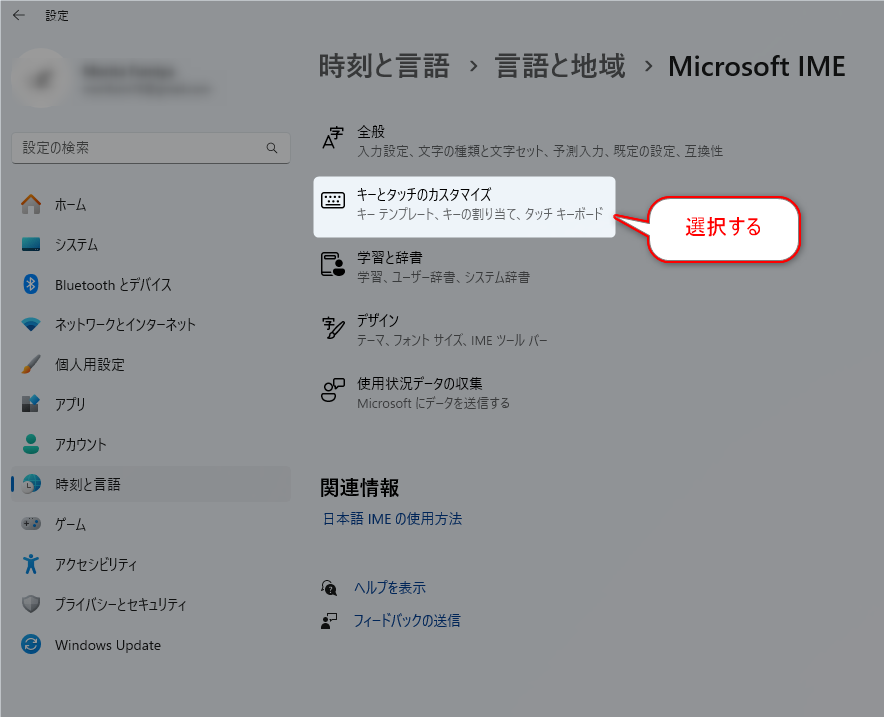Open 日本語 IME の使用方法 link
This screenshot has height=717, width=884.
392,519
